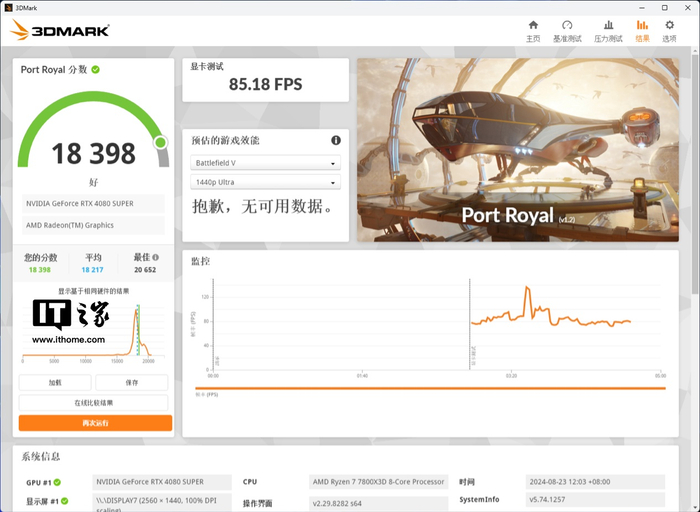The height and width of the screenshot is (512, 700).
Task: Click the average score 18 217
Action: click(92, 270)
